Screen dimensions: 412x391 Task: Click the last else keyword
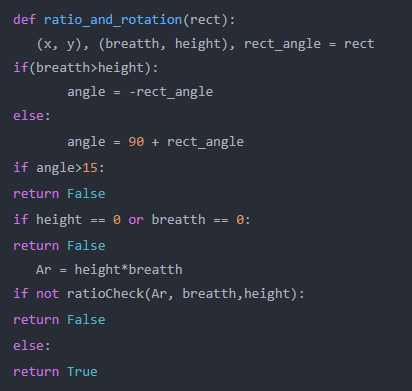click(28, 346)
